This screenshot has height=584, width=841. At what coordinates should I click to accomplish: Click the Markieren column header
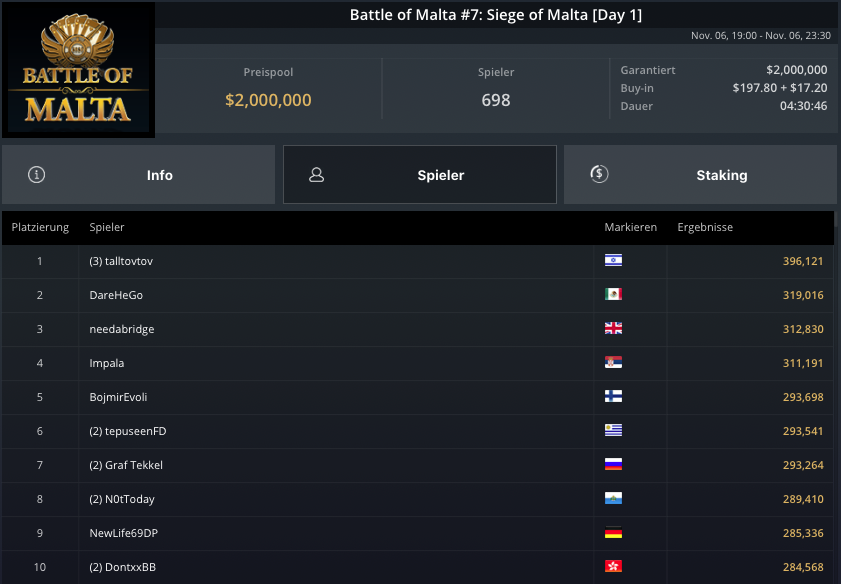pos(630,227)
